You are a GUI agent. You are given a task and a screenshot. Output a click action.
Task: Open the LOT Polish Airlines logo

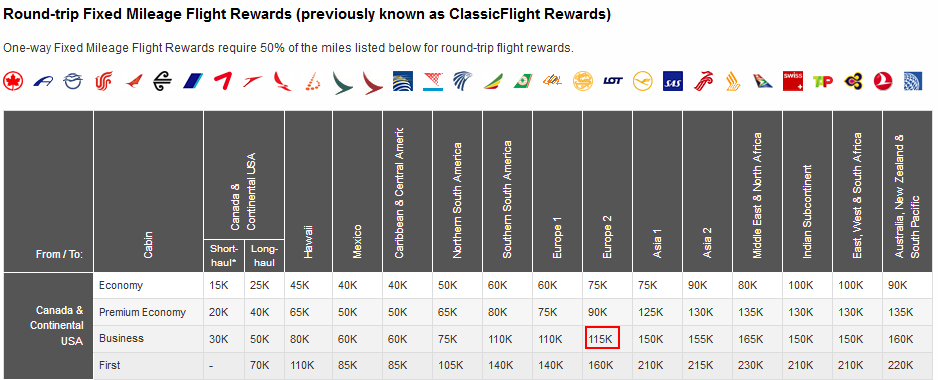613,81
